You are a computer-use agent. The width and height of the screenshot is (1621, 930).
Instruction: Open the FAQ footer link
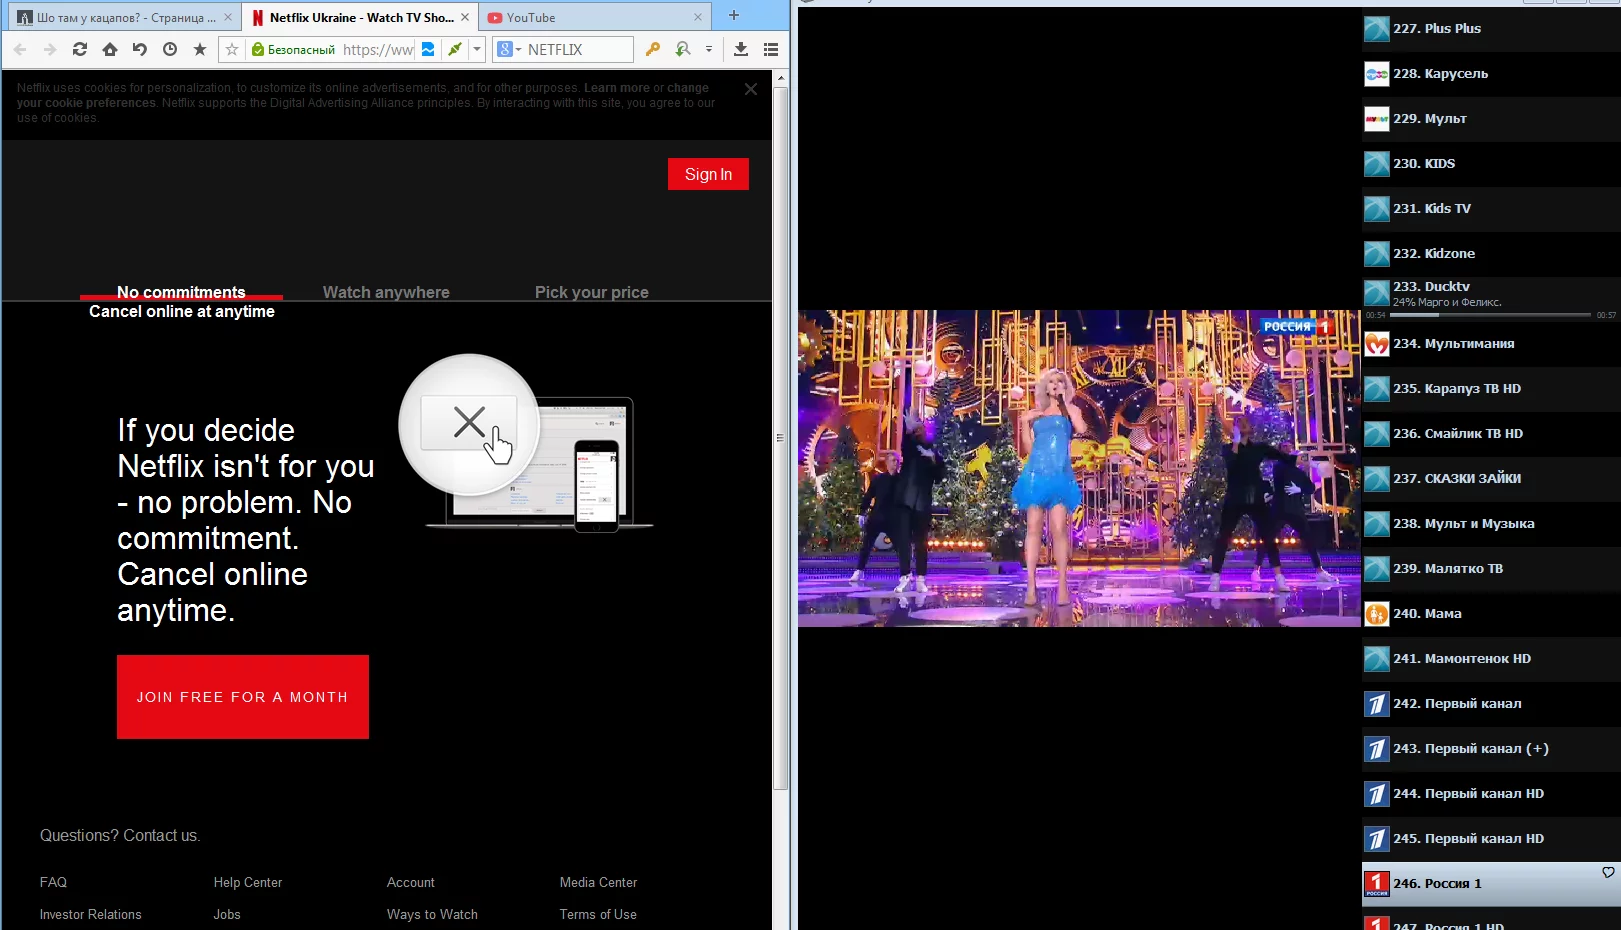[53, 882]
